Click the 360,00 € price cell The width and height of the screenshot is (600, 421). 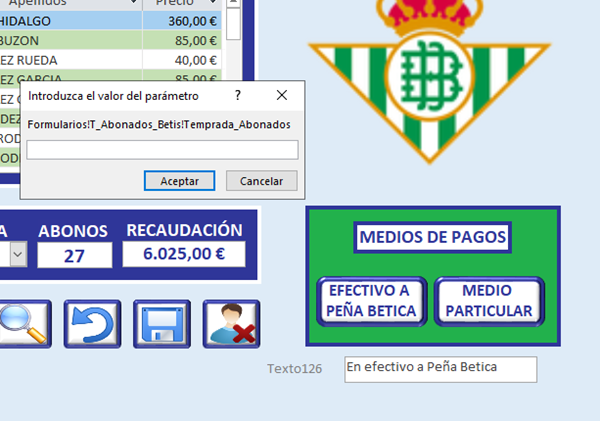click(x=182, y=21)
